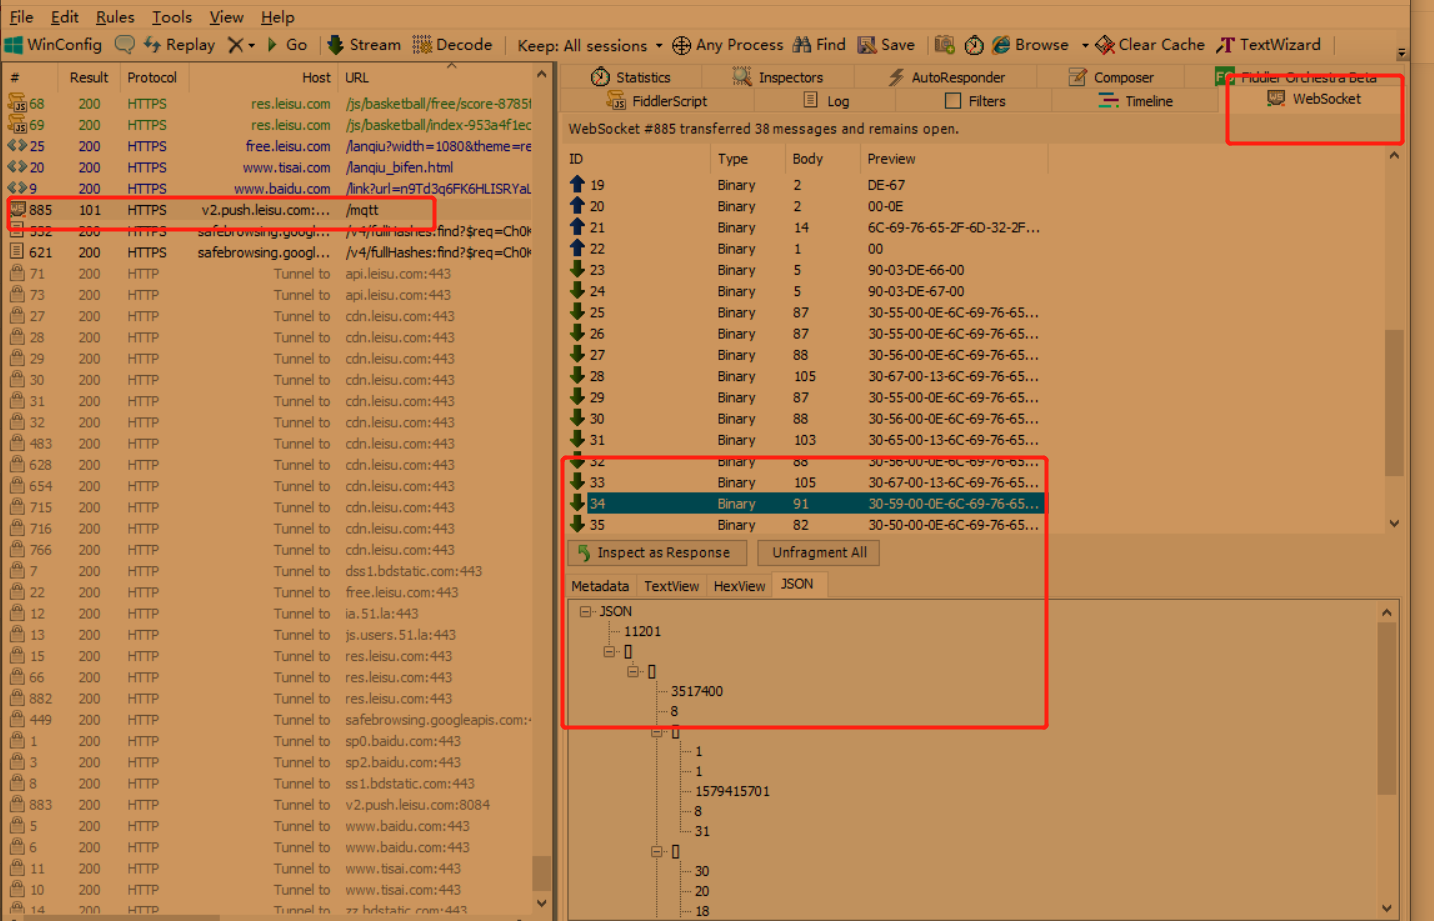The height and width of the screenshot is (921, 1434).
Task: Click the stopwatch timer icon
Action: [974, 45]
